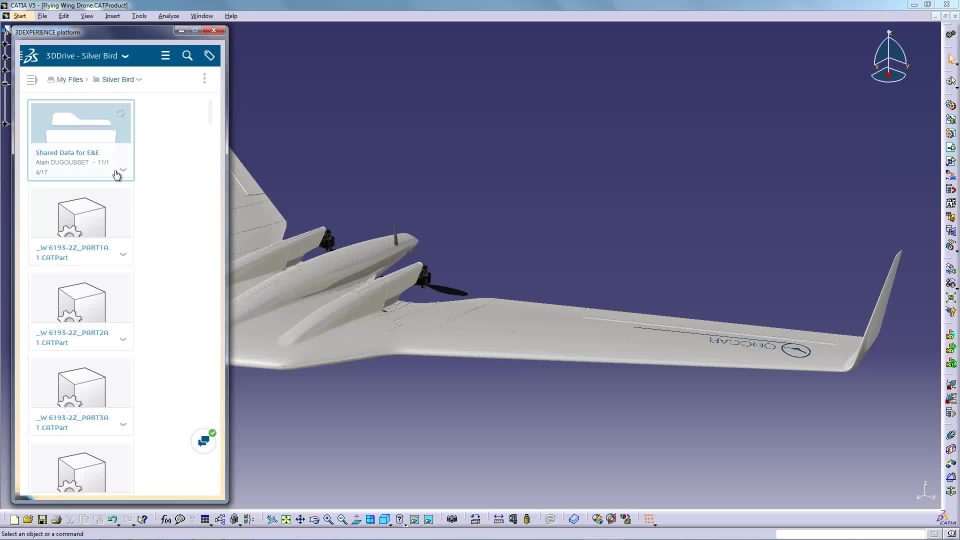The image size is (960, 540).
Task: Select the Pan arrows tool
Action: pos(300,519)
